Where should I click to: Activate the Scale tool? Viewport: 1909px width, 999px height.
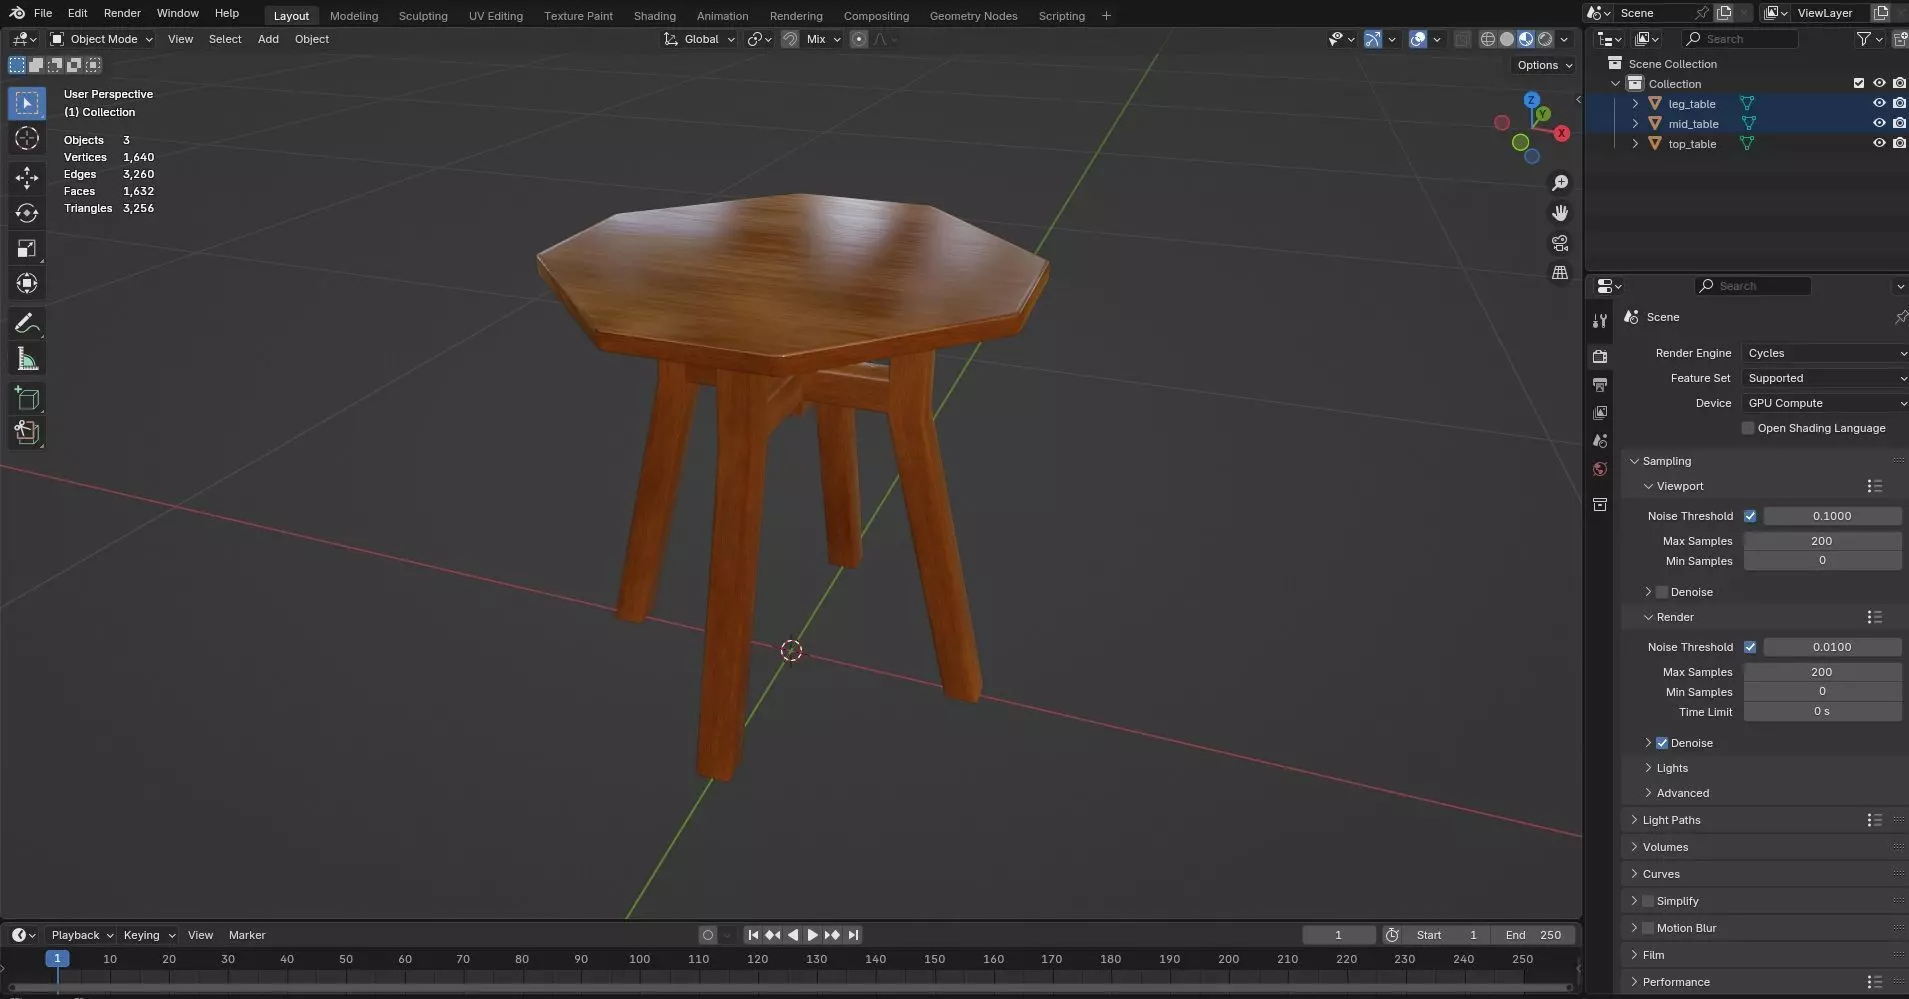(27, 248)
